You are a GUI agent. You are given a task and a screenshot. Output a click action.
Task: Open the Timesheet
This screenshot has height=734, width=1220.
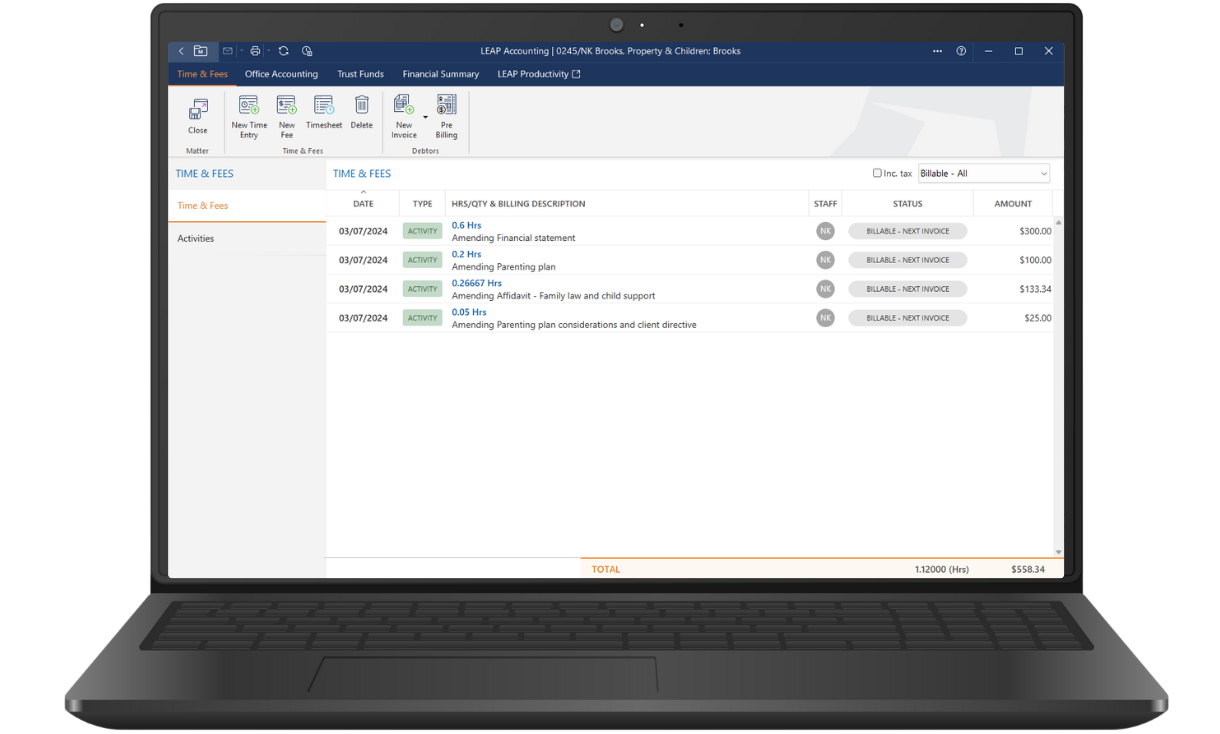click(x=324, y=112)
